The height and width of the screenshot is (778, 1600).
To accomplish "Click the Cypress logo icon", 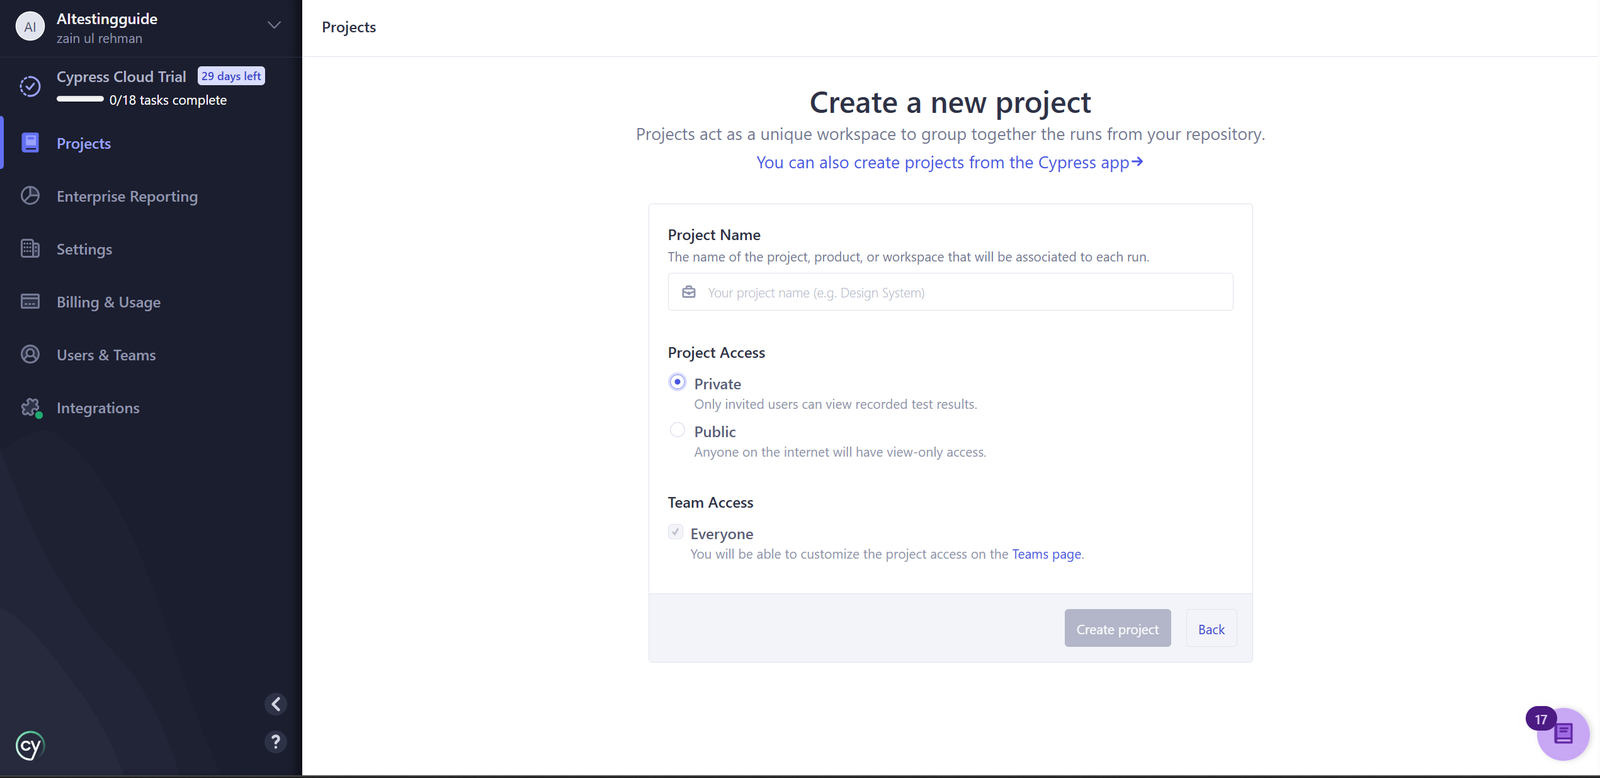I will click(x=30, y=745).
